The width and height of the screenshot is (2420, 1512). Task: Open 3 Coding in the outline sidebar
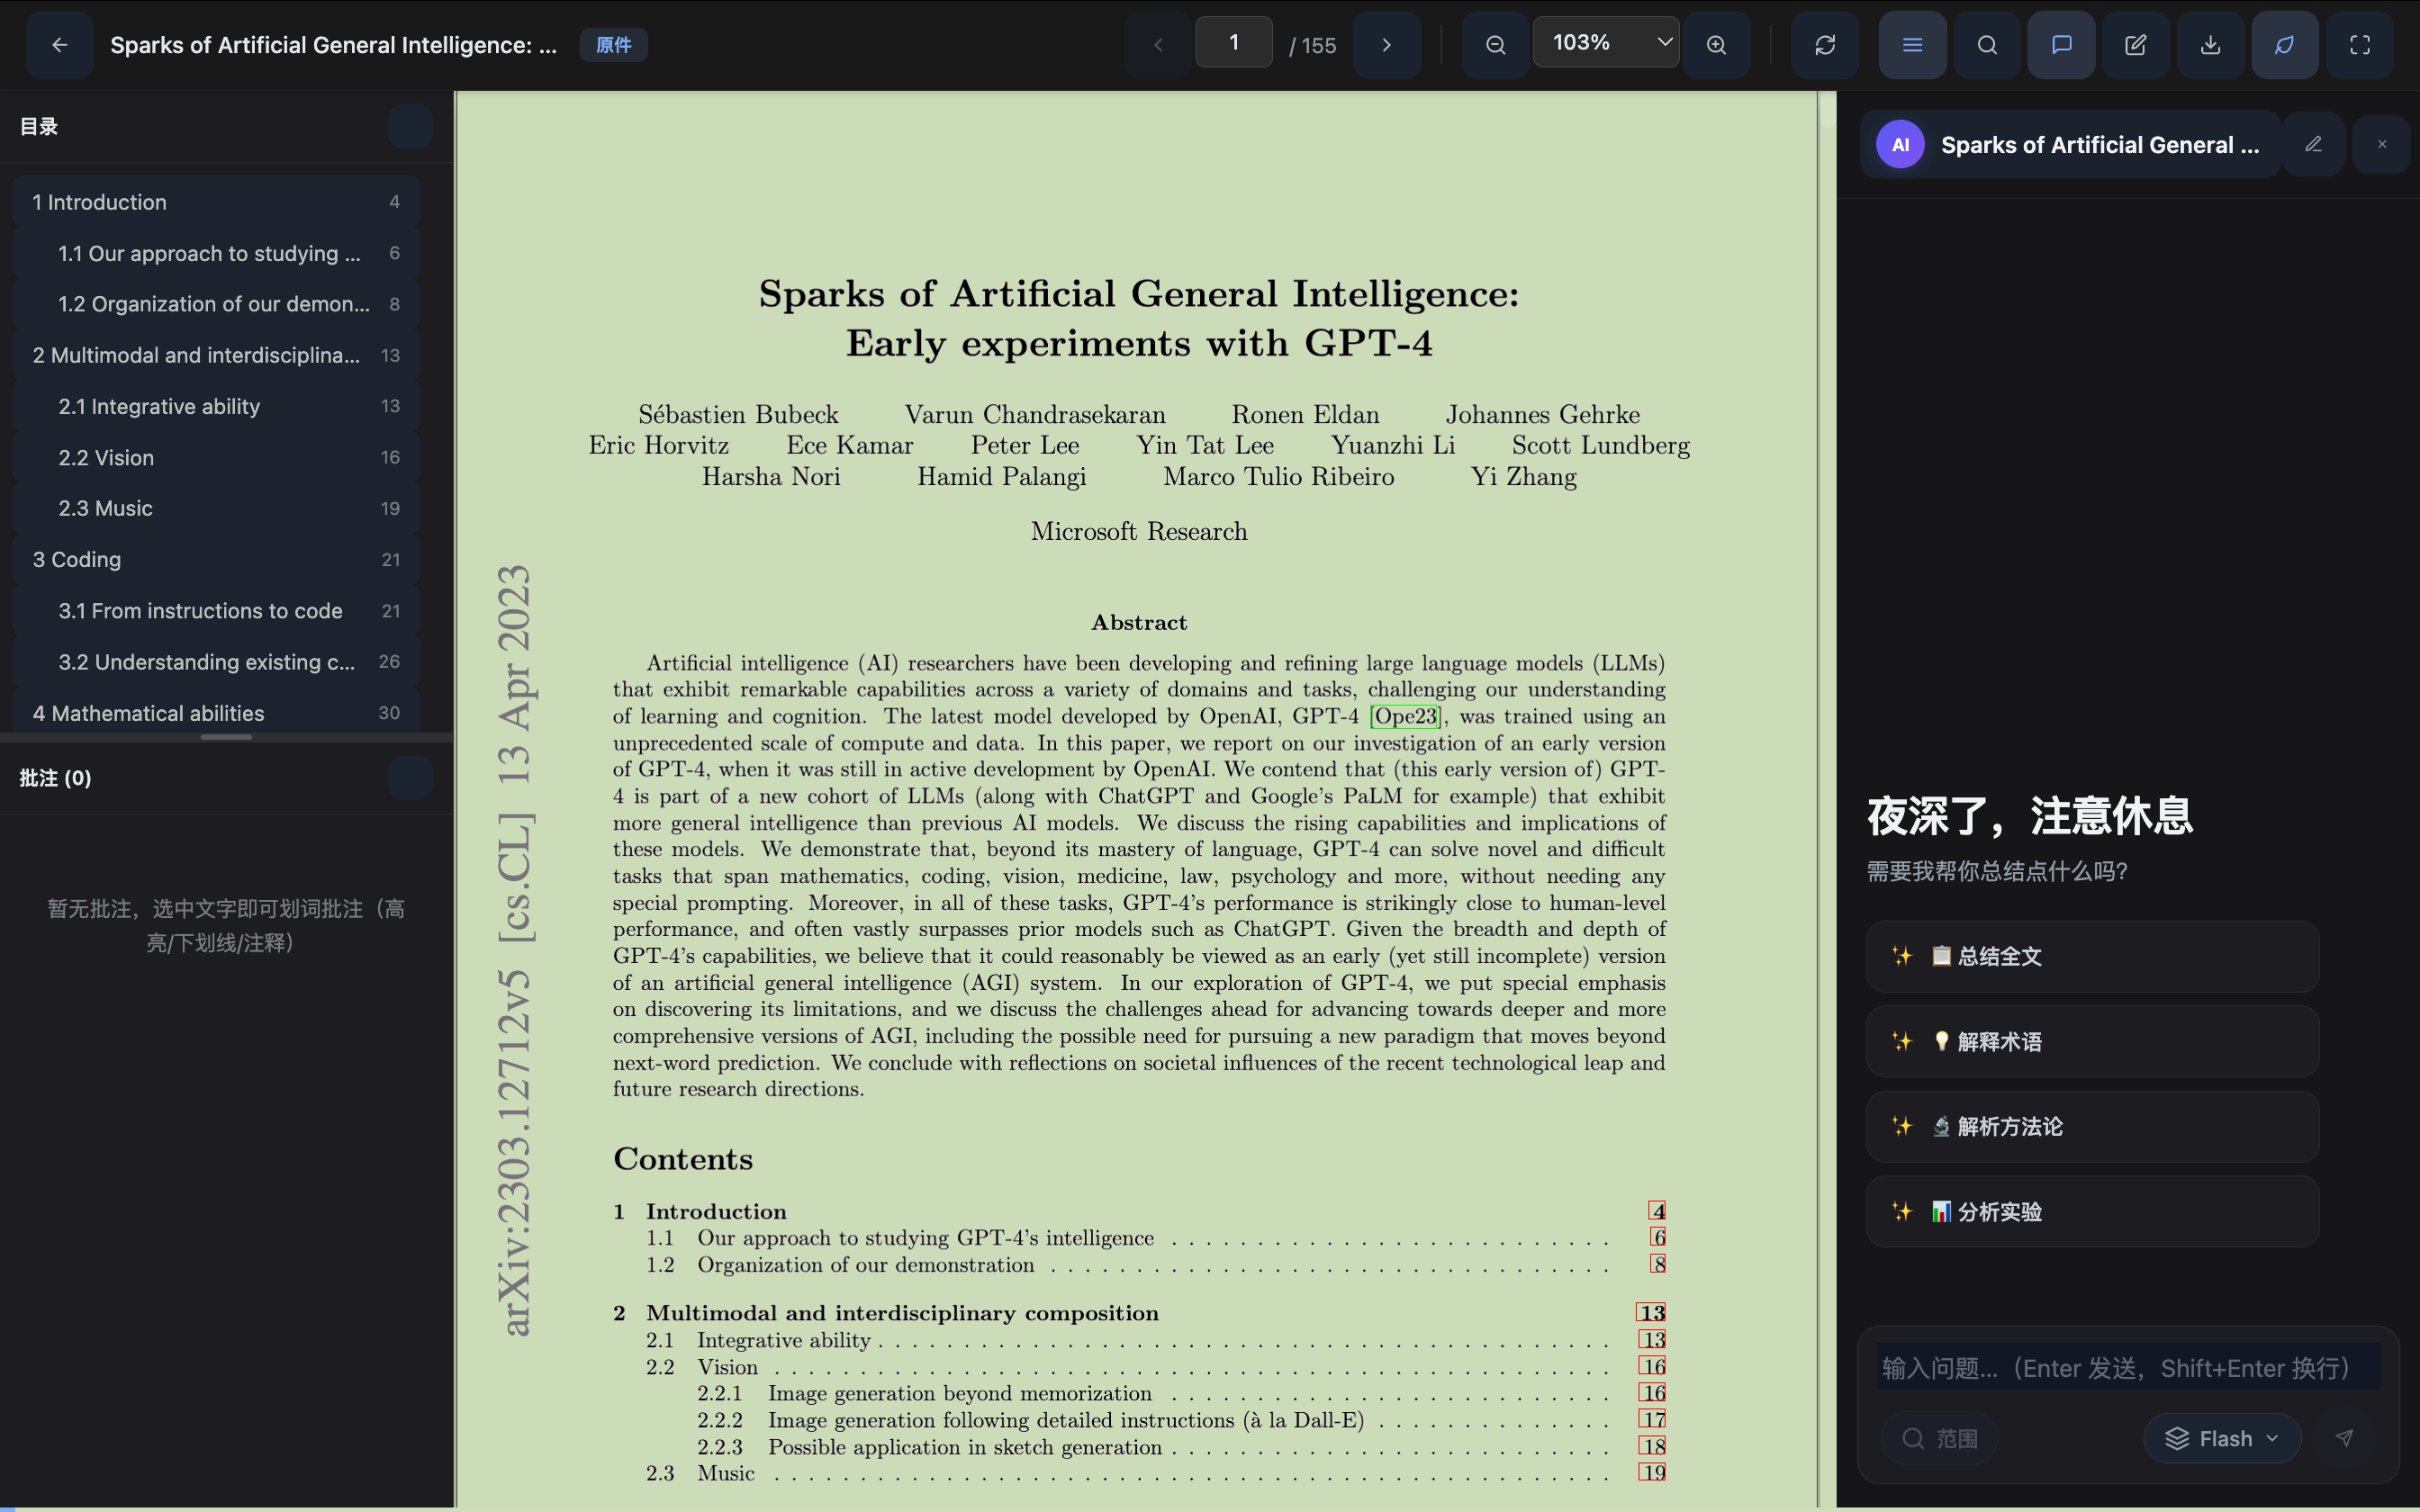coord(216,559)
